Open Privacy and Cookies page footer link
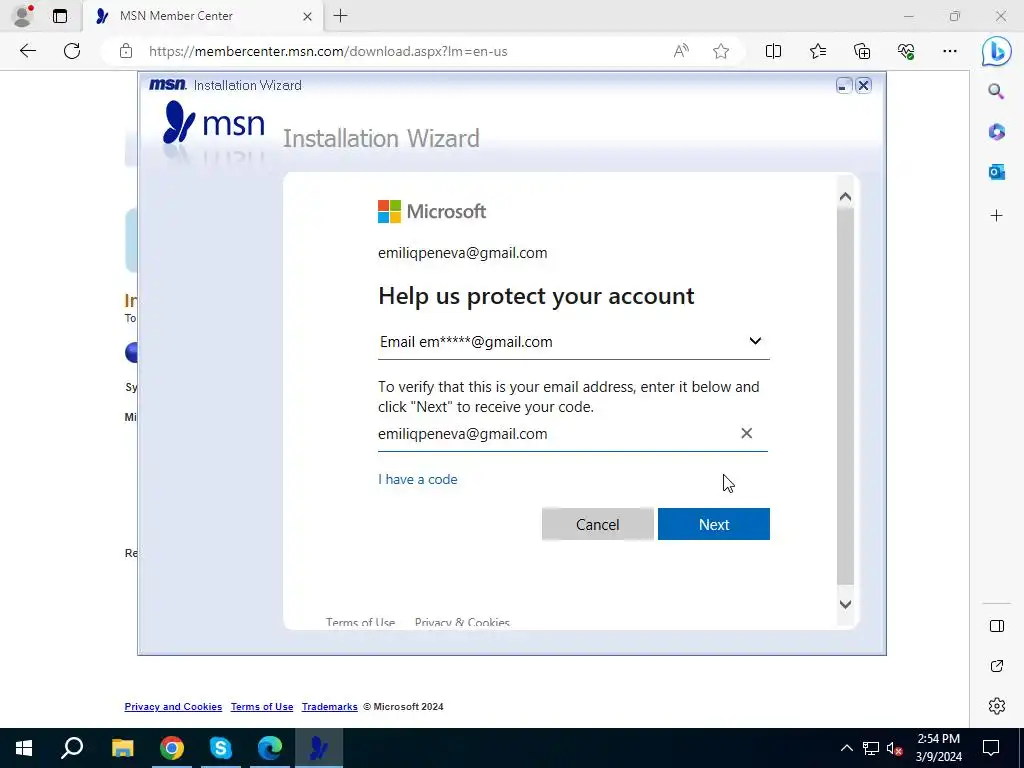Viewport: 1024px width, 768px height. pos(173,707)
